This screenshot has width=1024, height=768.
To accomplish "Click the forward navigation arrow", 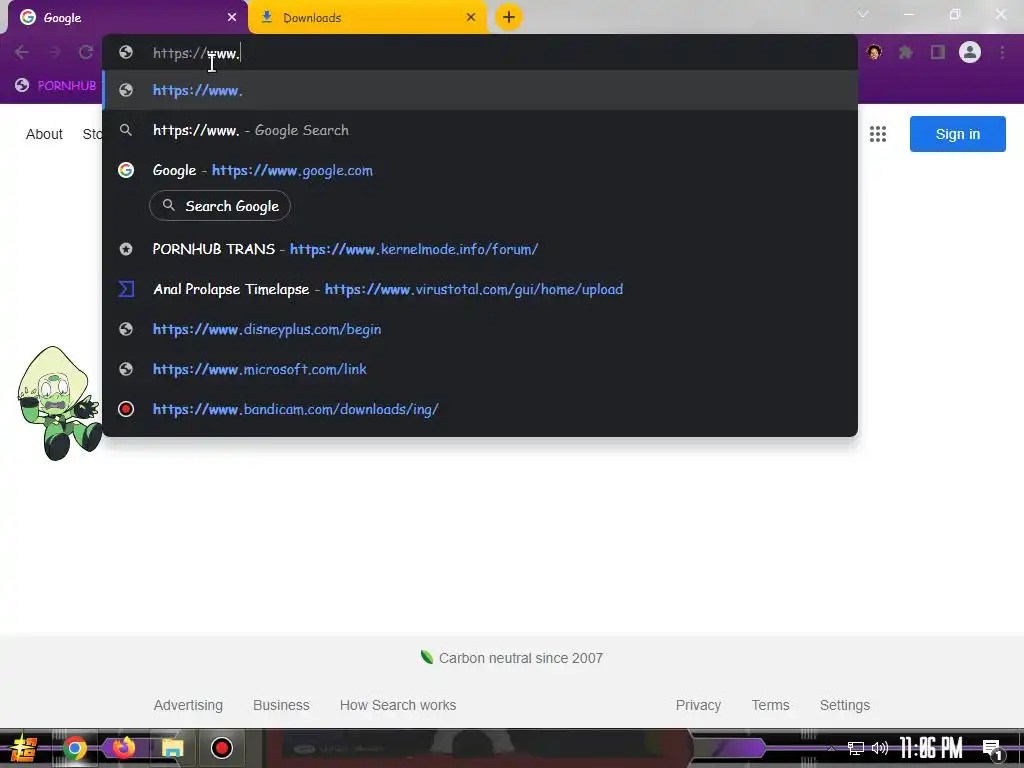I will (54, 52).
